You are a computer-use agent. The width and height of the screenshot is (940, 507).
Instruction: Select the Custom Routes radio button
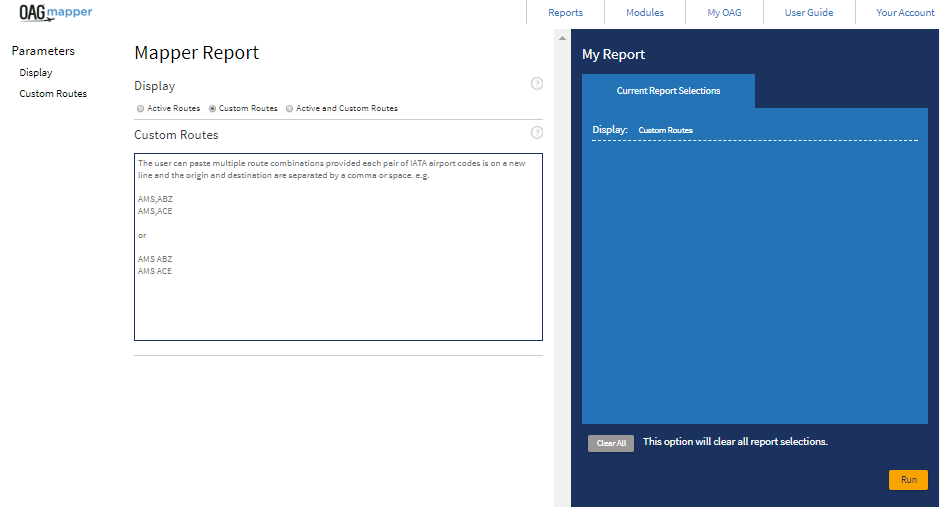[212, 108]
